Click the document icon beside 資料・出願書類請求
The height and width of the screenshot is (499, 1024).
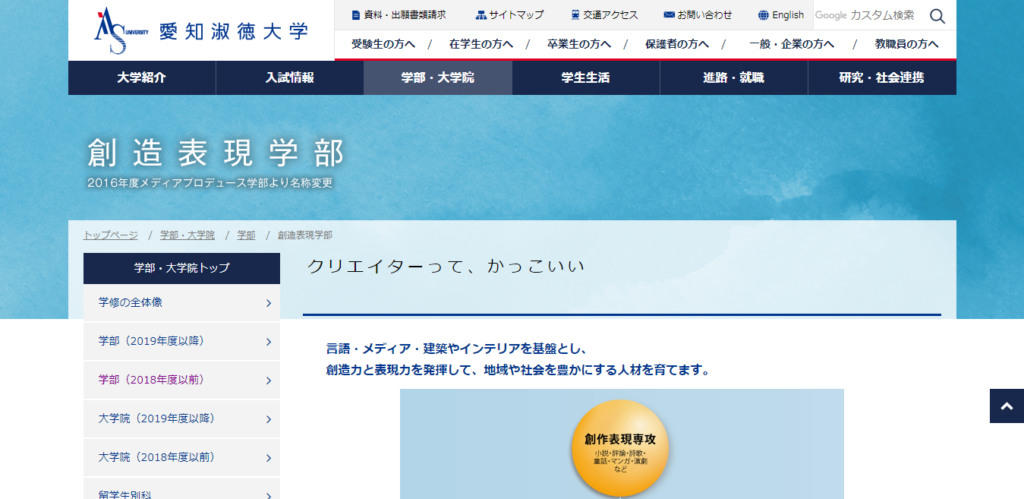click(x=355, y=15)
